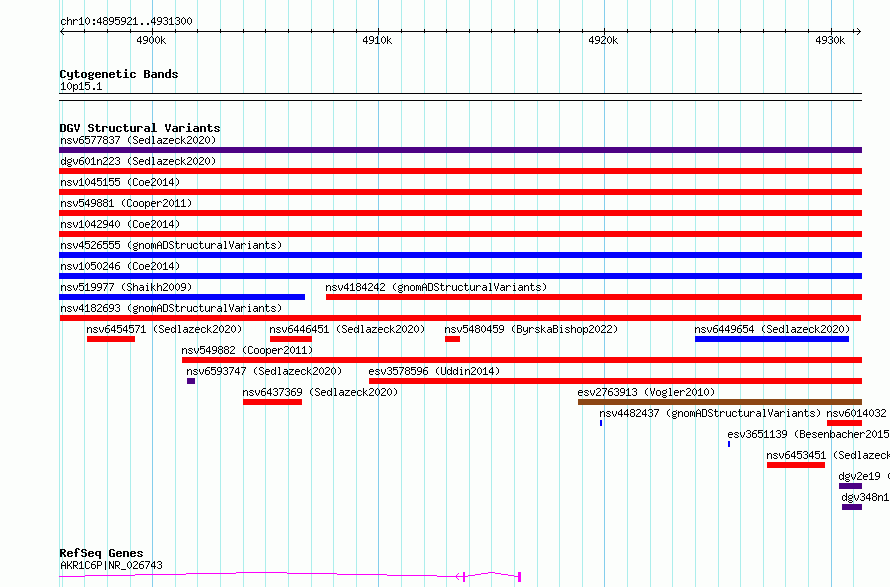Select the blue nsv6449654 variant bar

pyautogui.click(x=772, y=339)
